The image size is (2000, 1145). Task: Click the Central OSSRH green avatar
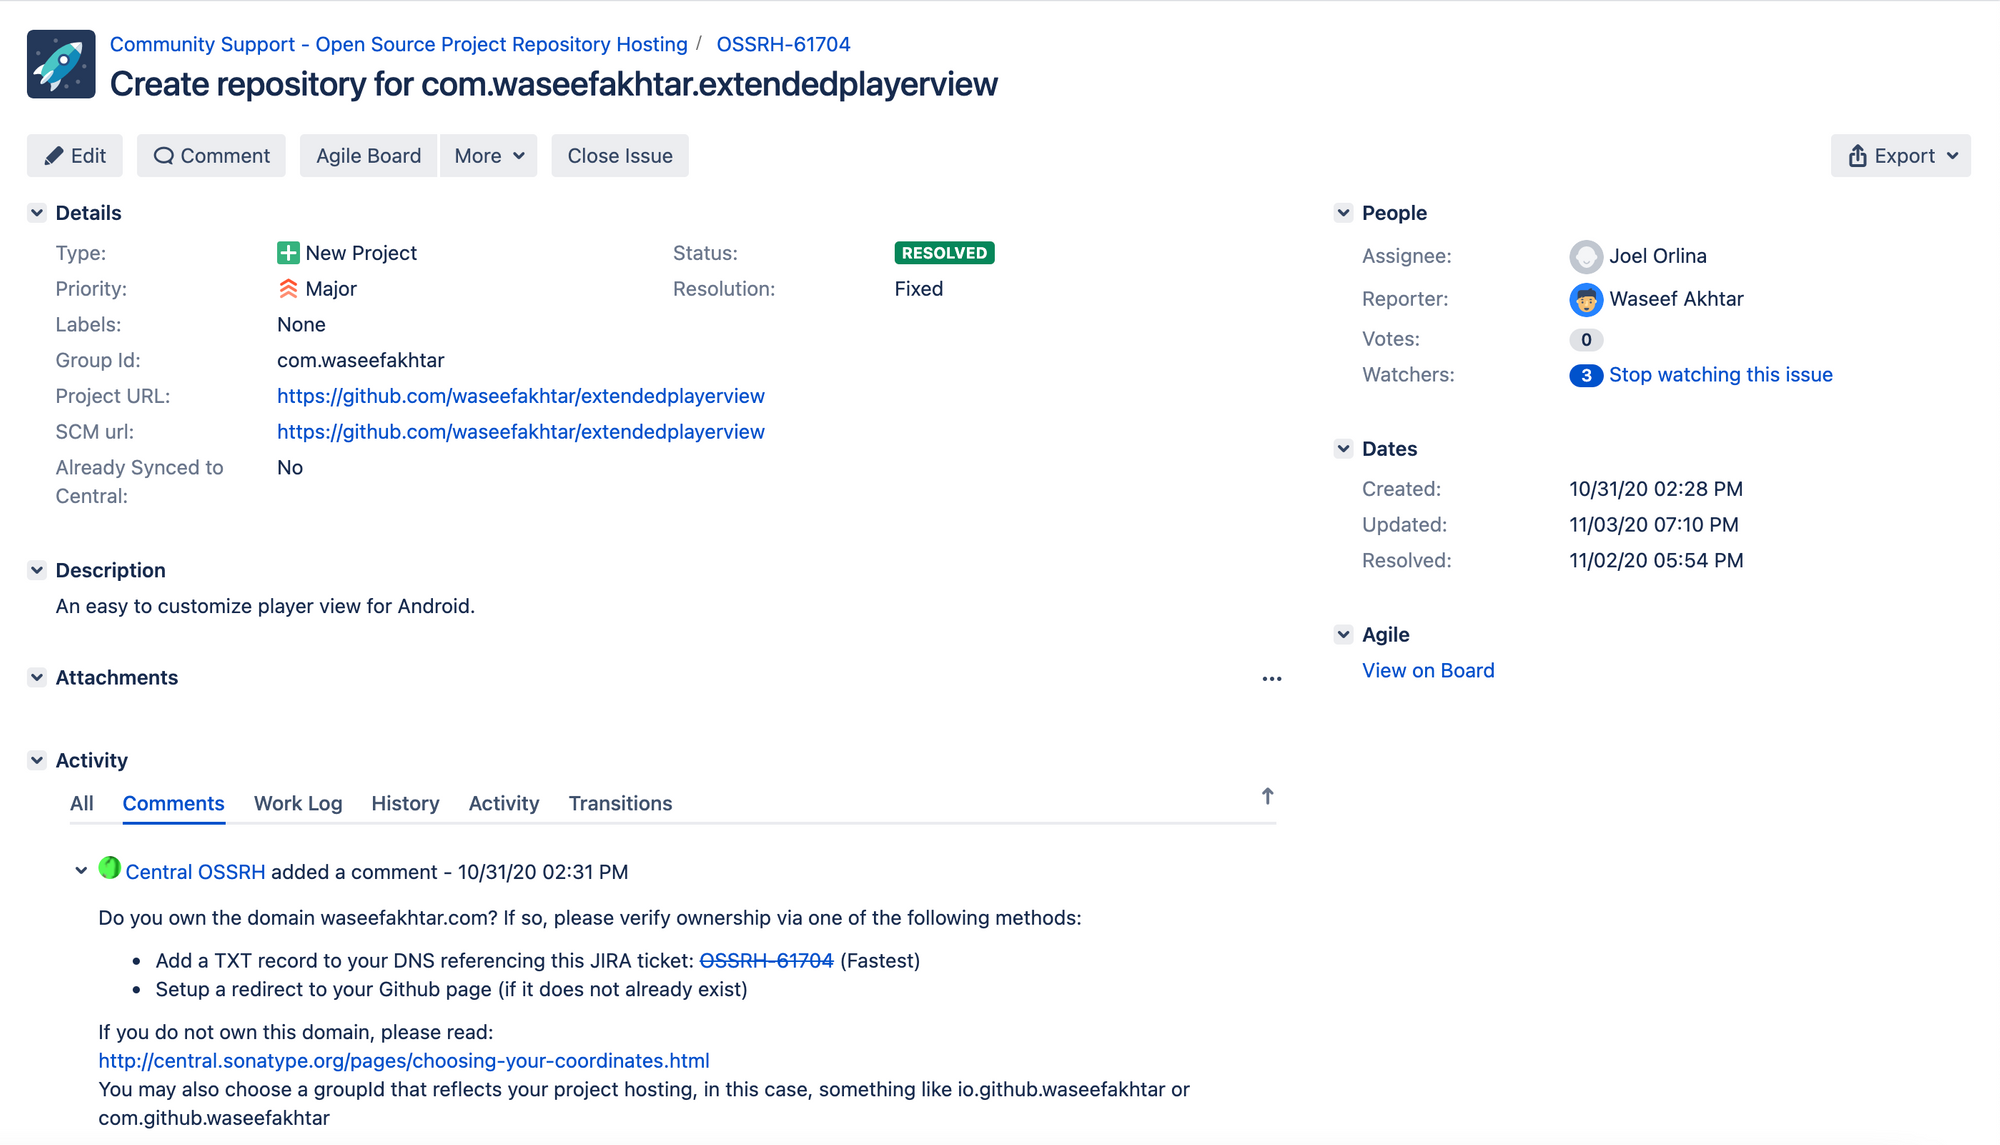(110, 868)
